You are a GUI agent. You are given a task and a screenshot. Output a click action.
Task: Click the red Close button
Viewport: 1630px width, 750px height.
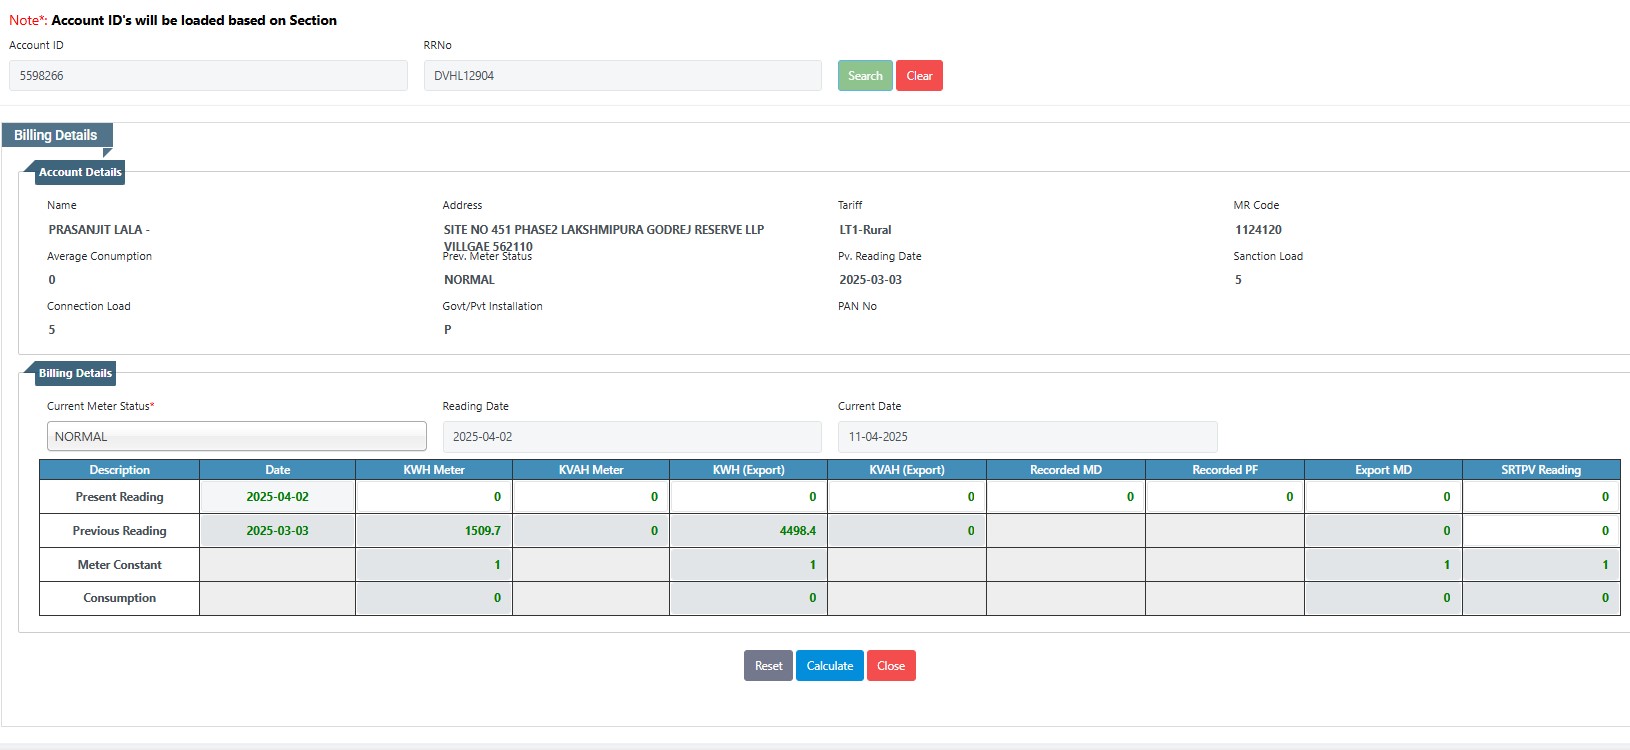pos(891,666)
